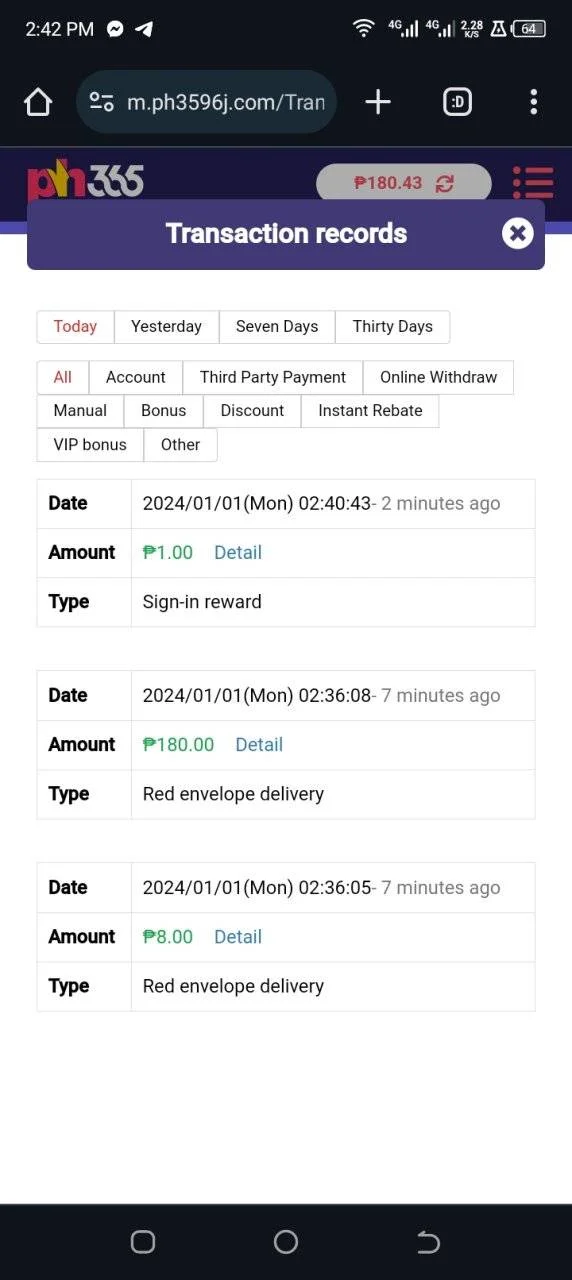Tap the browser home icon
Viewport: 572px width, 1280px height.
[x=38, y=102]
